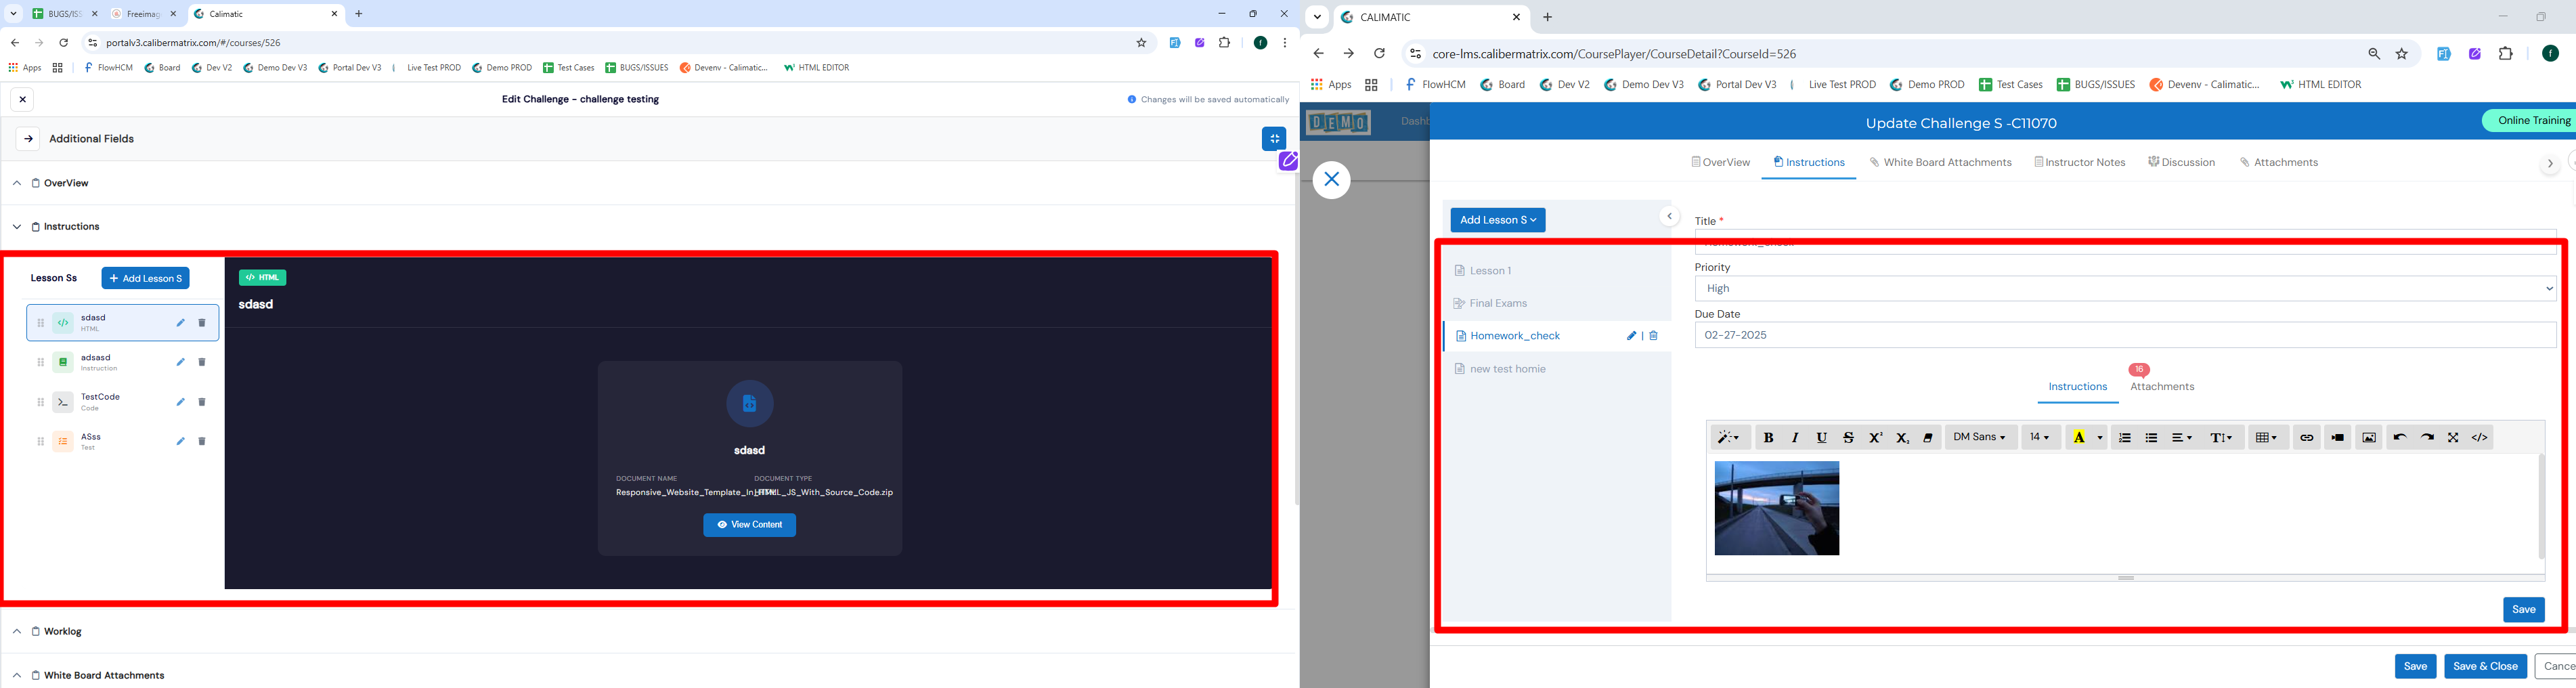This screenshot has width=2576, height=688.
Task: Insert an unordered bullet list
Action: click(2152, 438)
